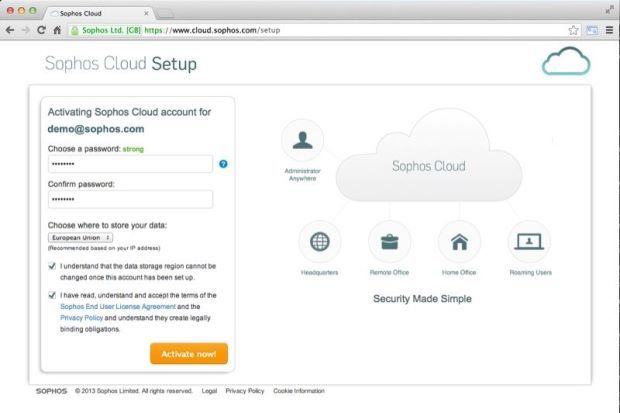Reload the page with the refresh icon
This screenshot has height=413, width=620.
pyautogui.click(x=41, y=30)
